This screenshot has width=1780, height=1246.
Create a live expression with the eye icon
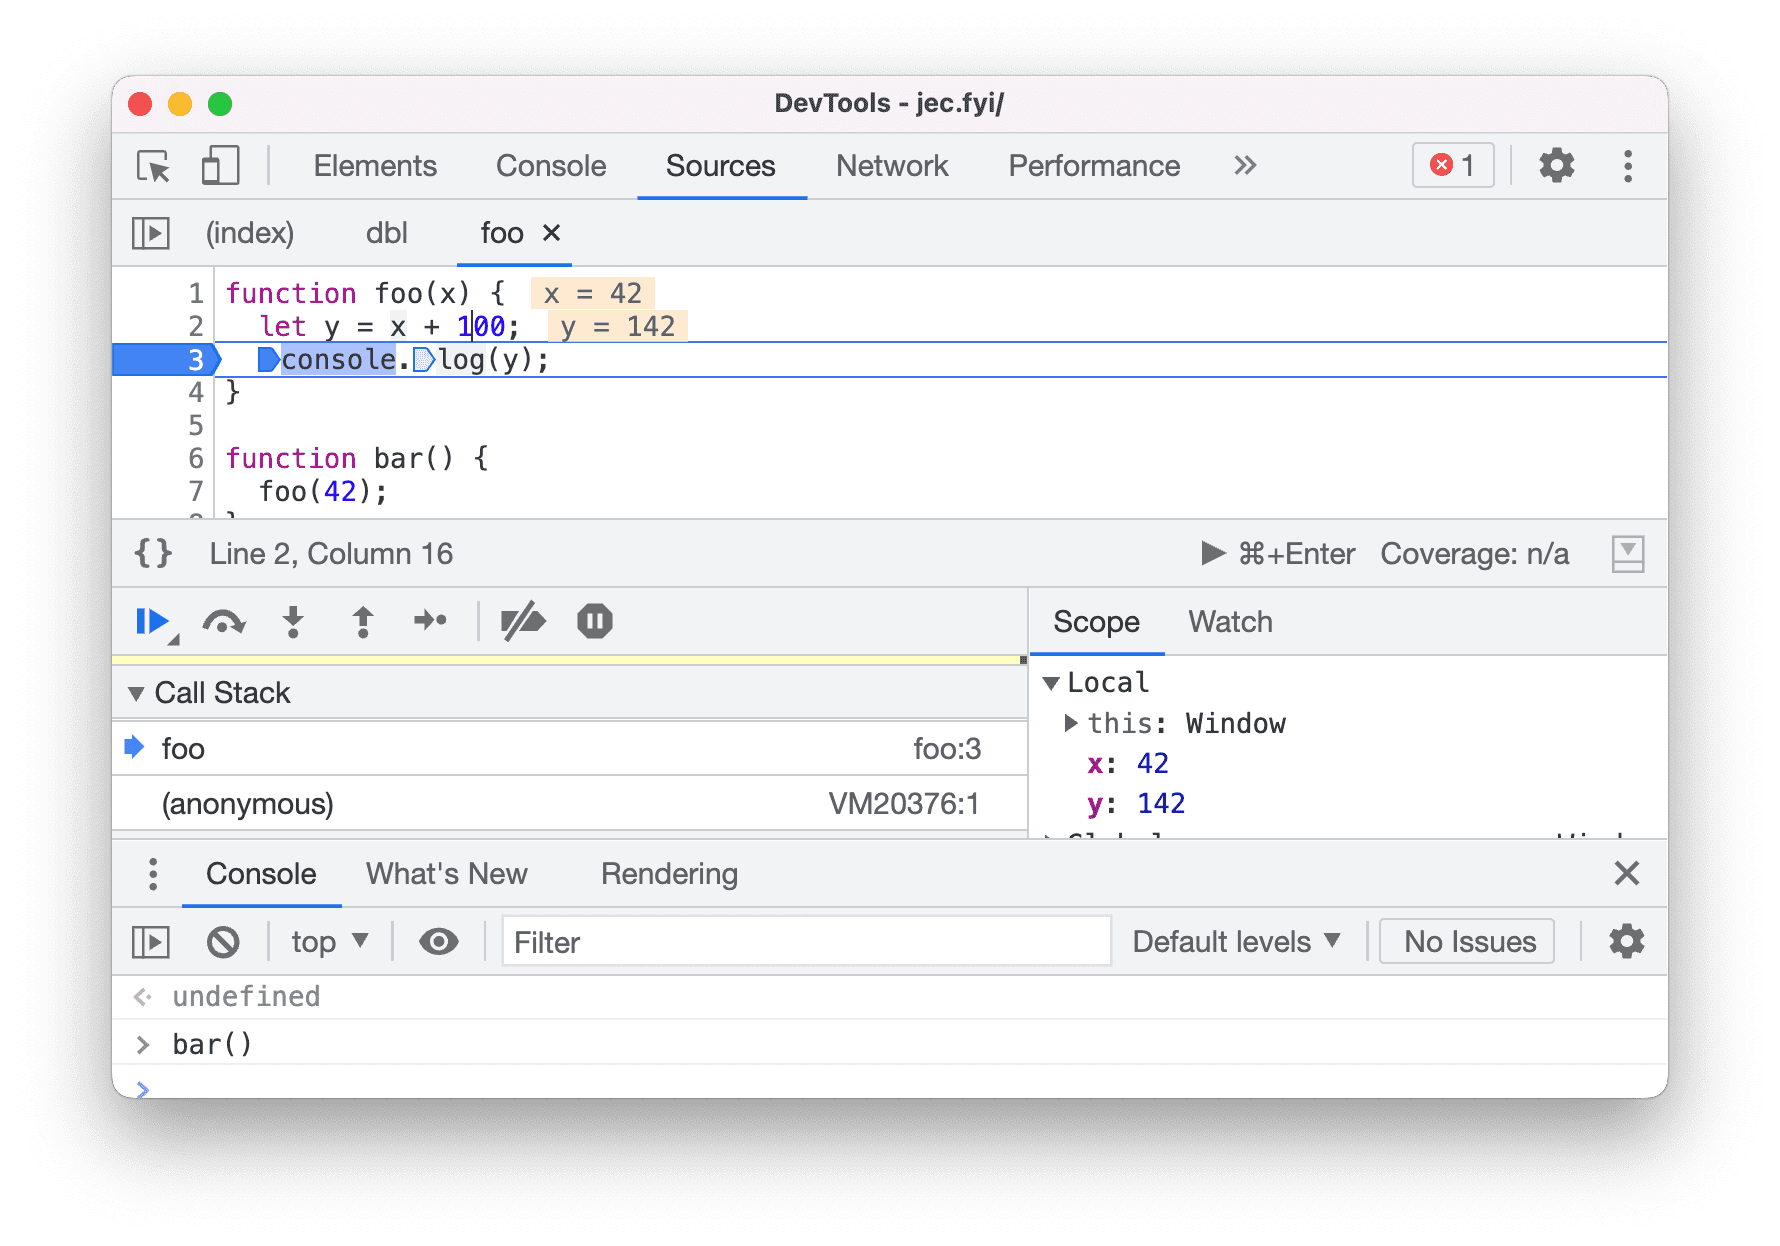click(437, 941)
